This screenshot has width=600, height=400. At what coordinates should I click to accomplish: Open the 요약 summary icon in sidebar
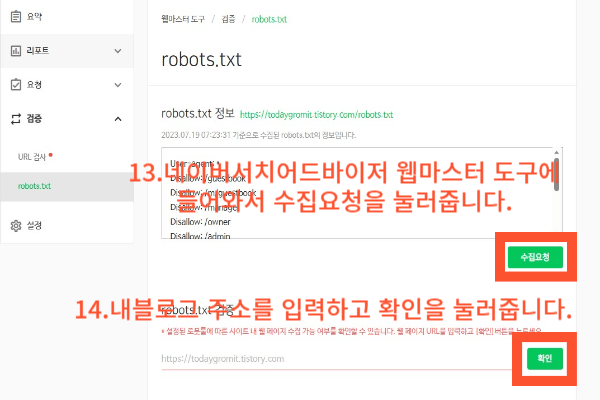pyautogui.click(x=16, y=16)
